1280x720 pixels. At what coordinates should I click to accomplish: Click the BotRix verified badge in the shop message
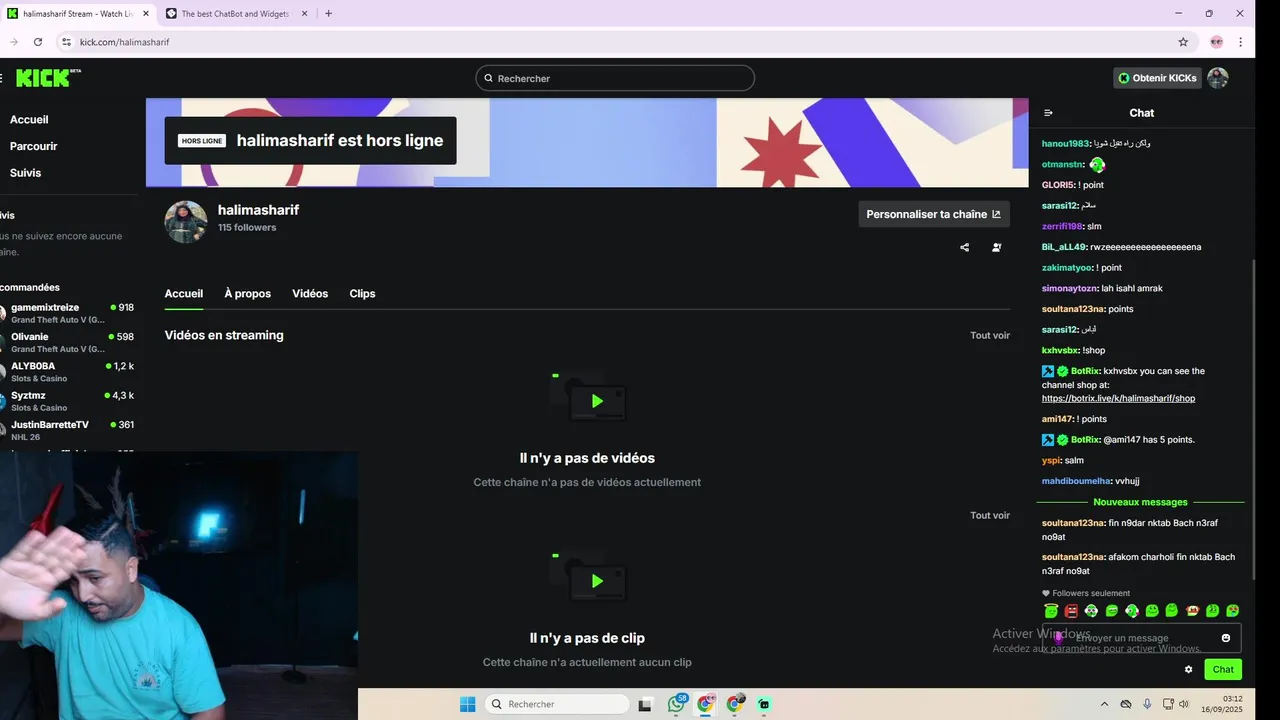click(x=1063, y=371)
